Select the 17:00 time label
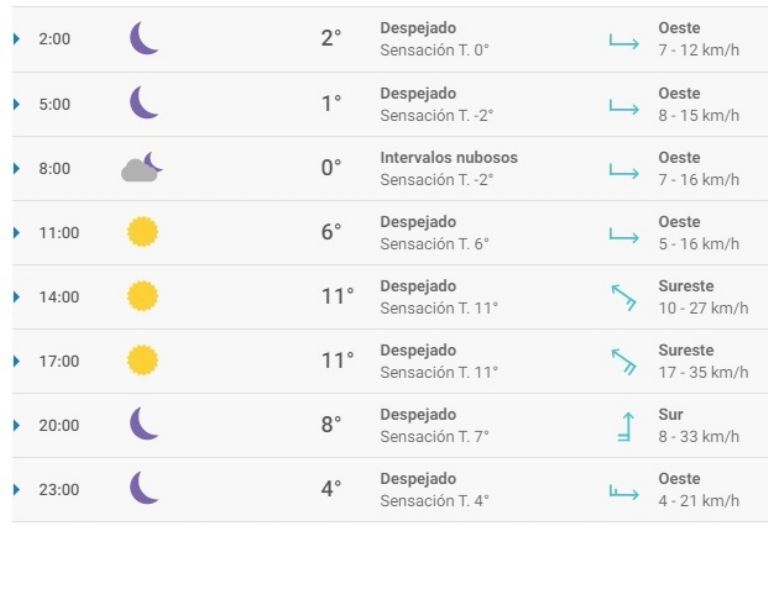 coord(59,361)
